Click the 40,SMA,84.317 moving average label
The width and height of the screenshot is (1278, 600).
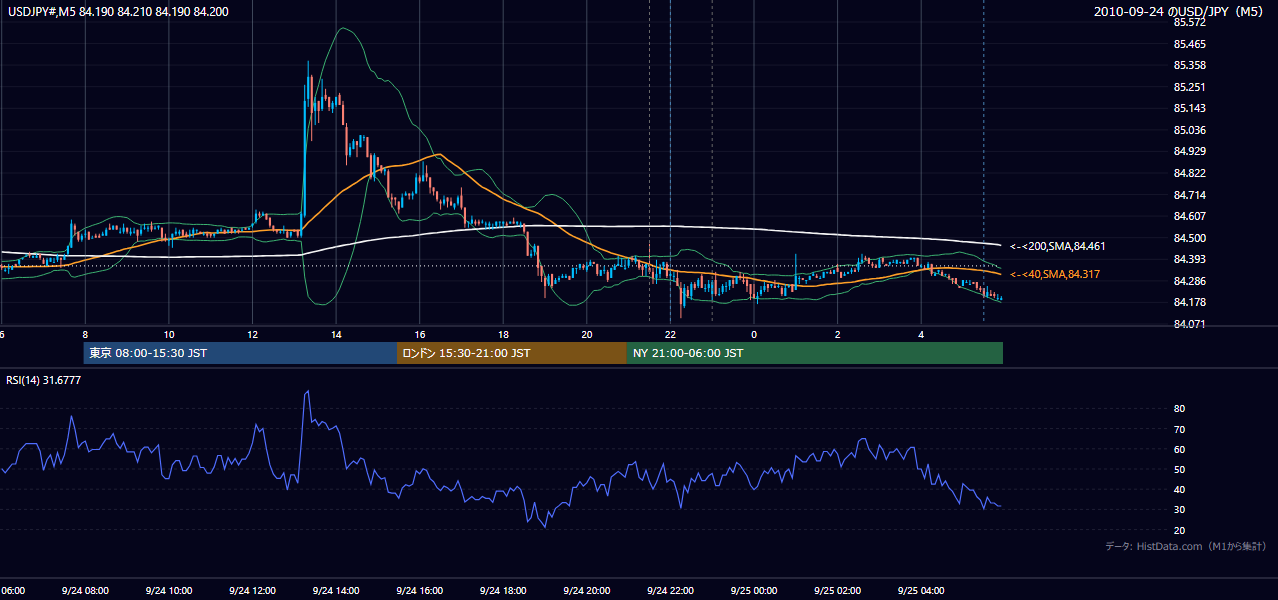click(x=1054, y=274)
